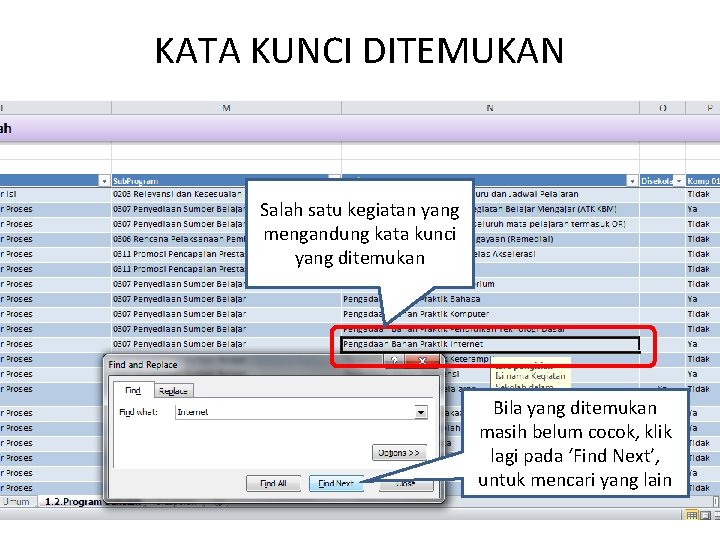Select Tidak in the 0306 Rencana row

tap(703, 239)
